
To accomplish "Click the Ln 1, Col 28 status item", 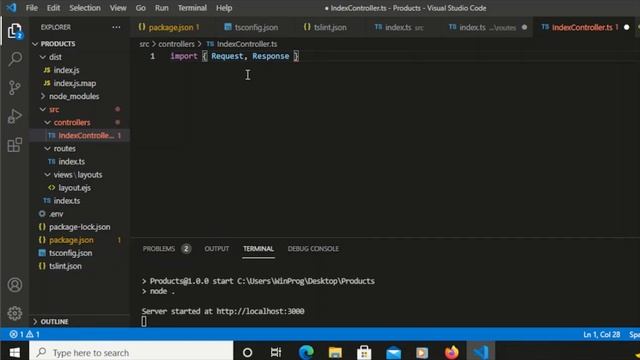I will click(x=602, y=334).
